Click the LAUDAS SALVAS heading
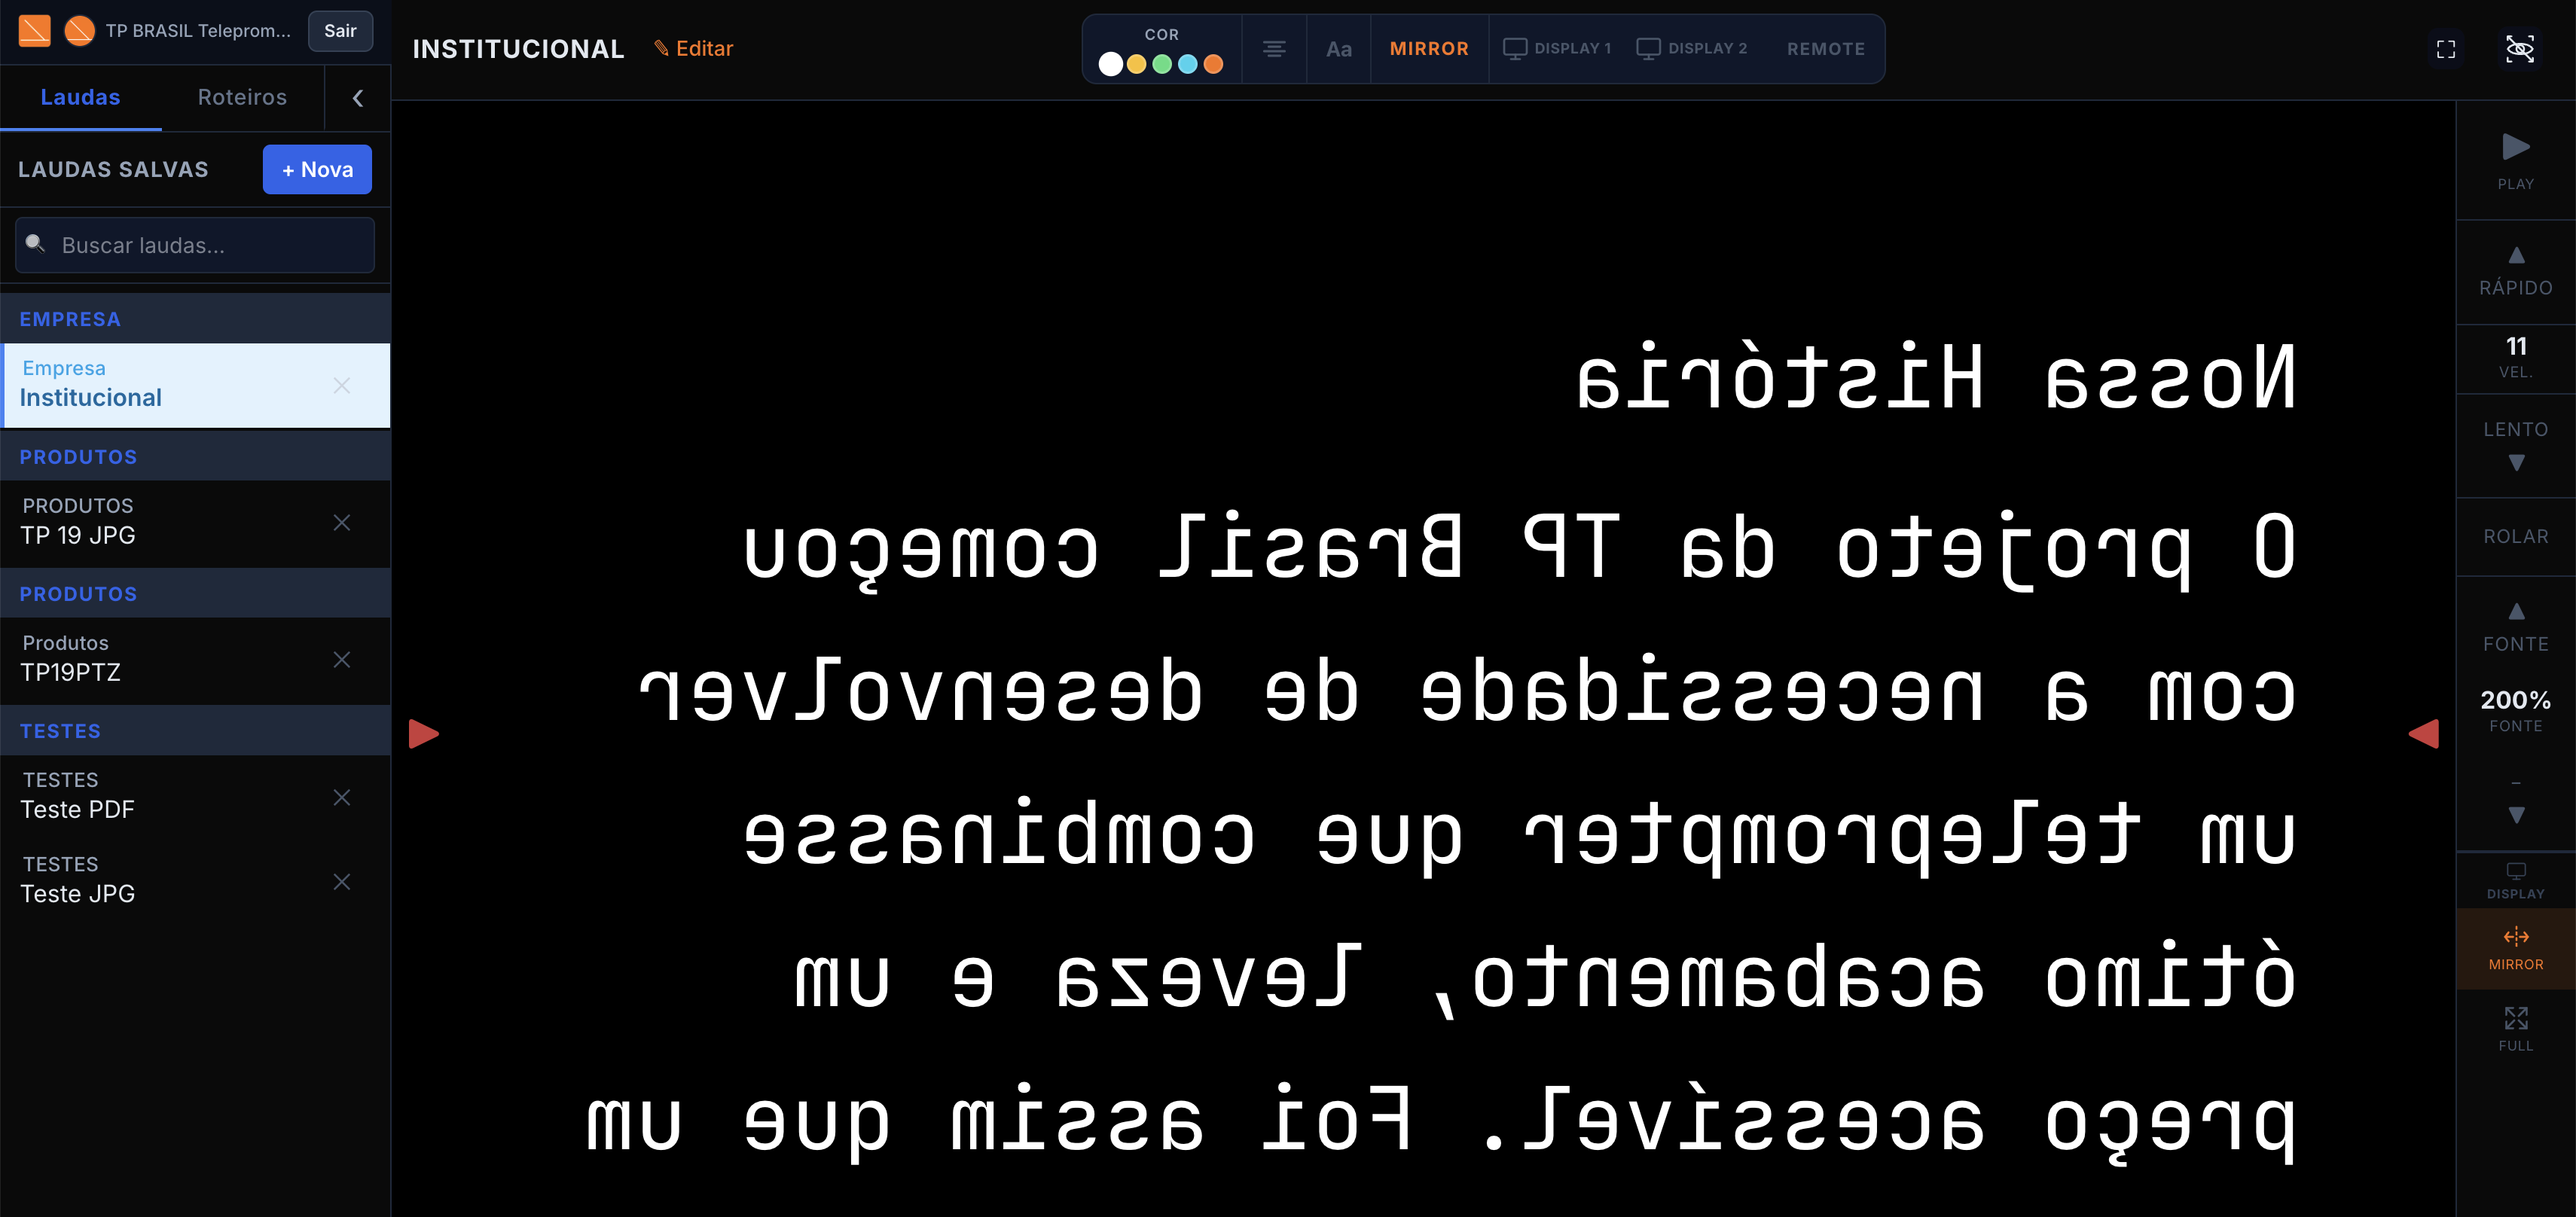Image resolution: width=2576 pixels, height=1217 pixels. [x=113, y=170]
